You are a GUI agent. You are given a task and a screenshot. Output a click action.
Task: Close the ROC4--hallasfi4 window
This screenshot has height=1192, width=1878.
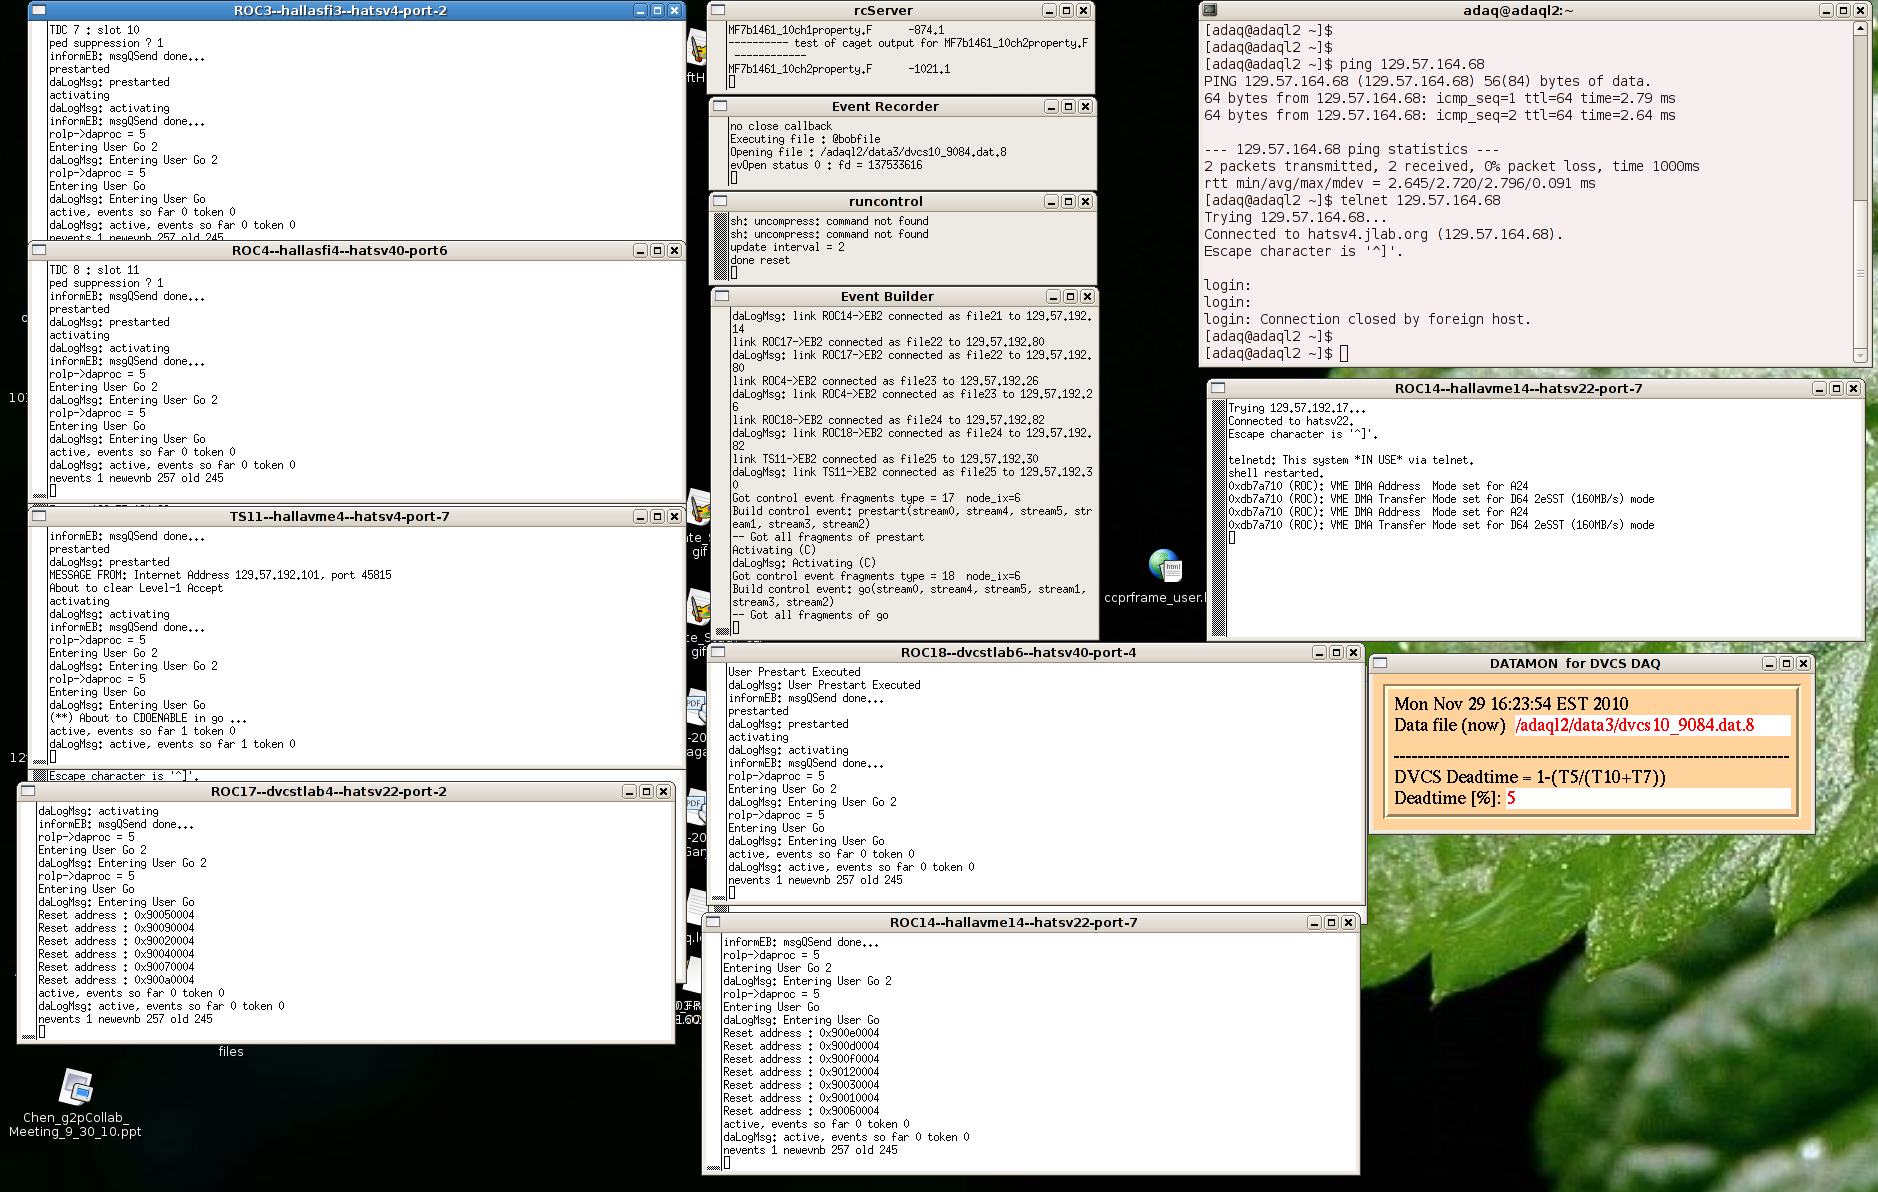pyautogui.click(x=674, y=250)
